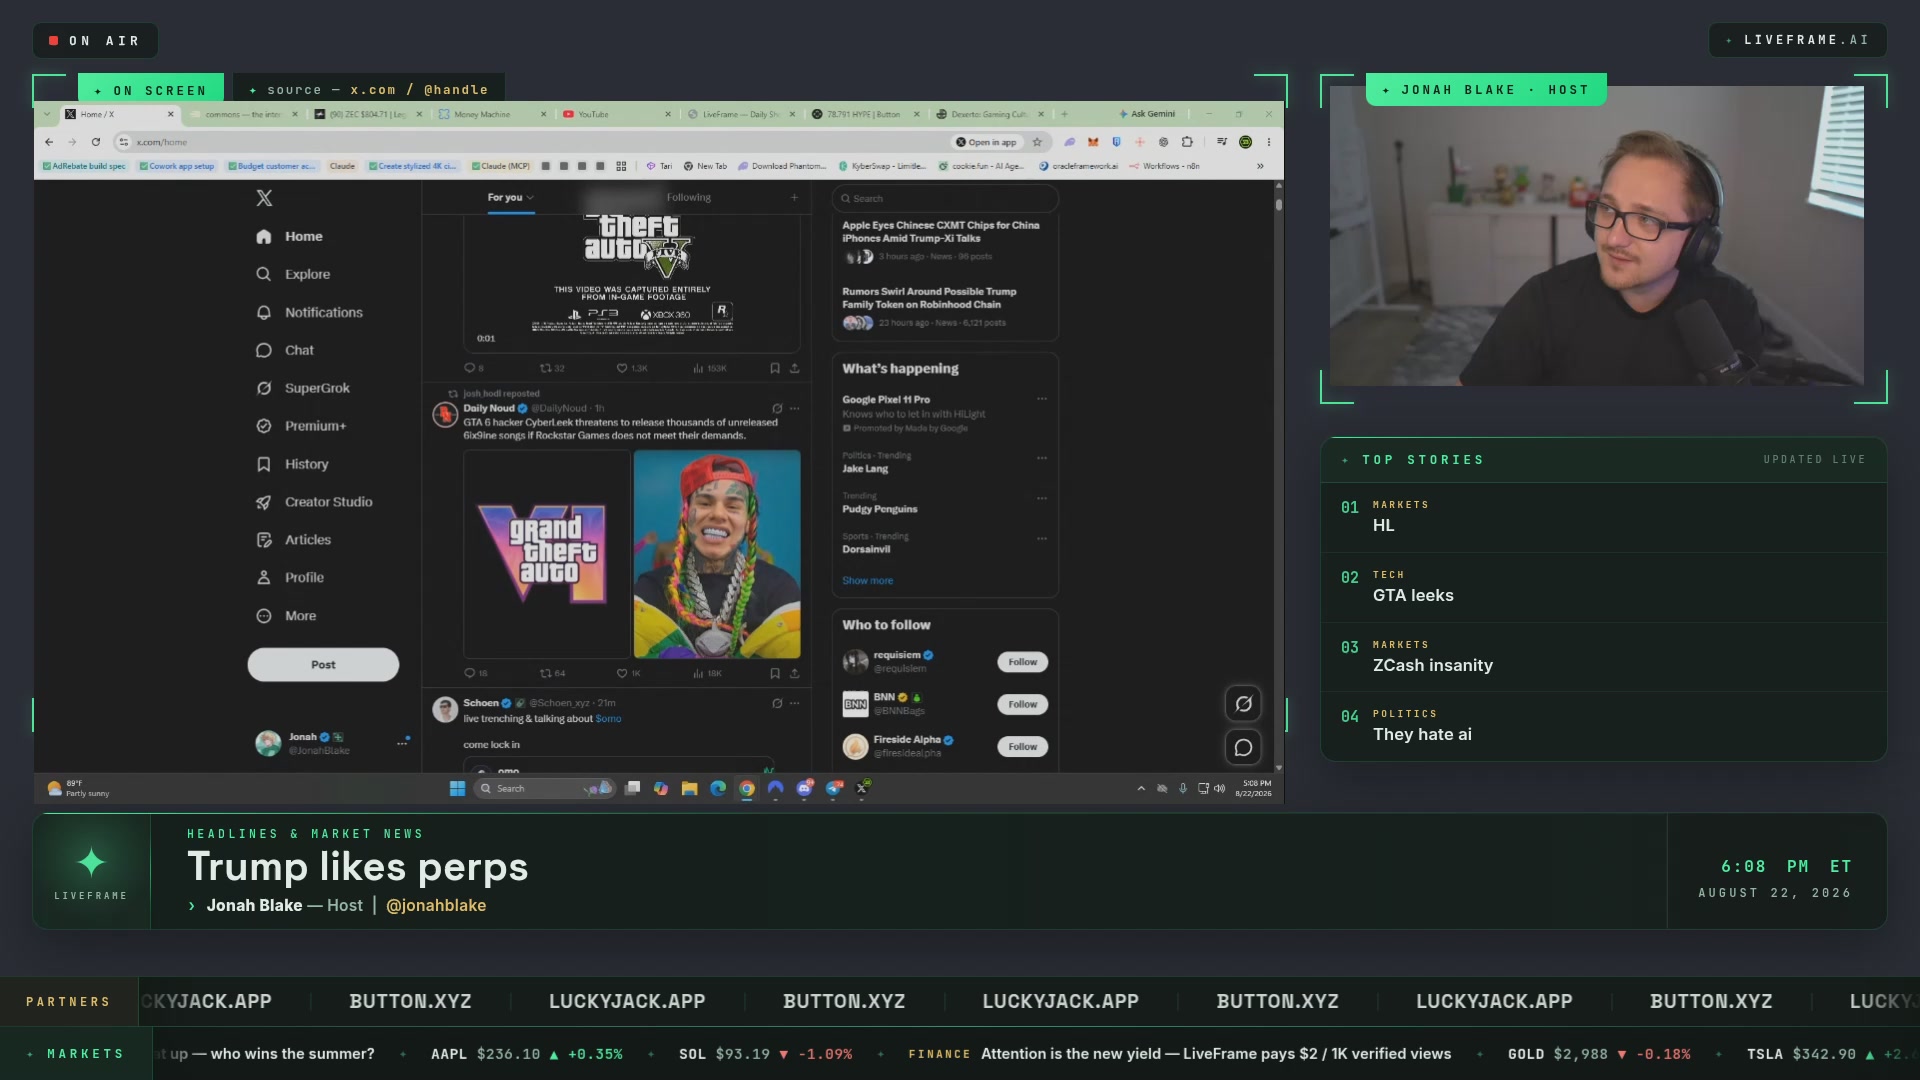1920x1080 pixels.
Task: Click the Post button
Action: tap(323, 665)
